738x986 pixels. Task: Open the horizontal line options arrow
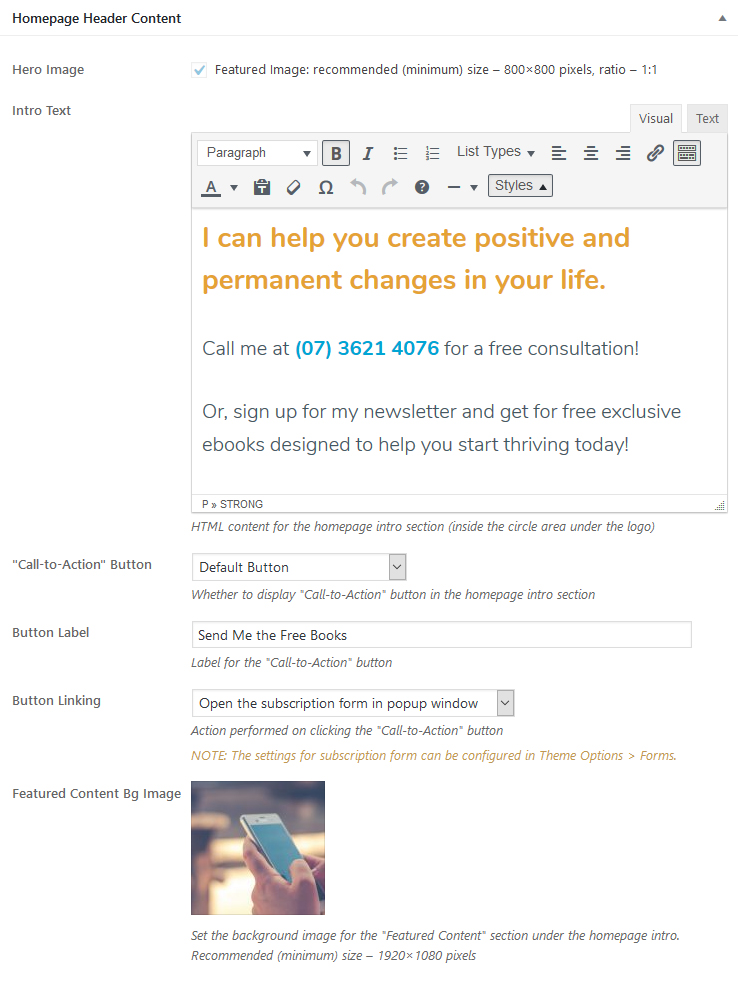tap(474, 187)
